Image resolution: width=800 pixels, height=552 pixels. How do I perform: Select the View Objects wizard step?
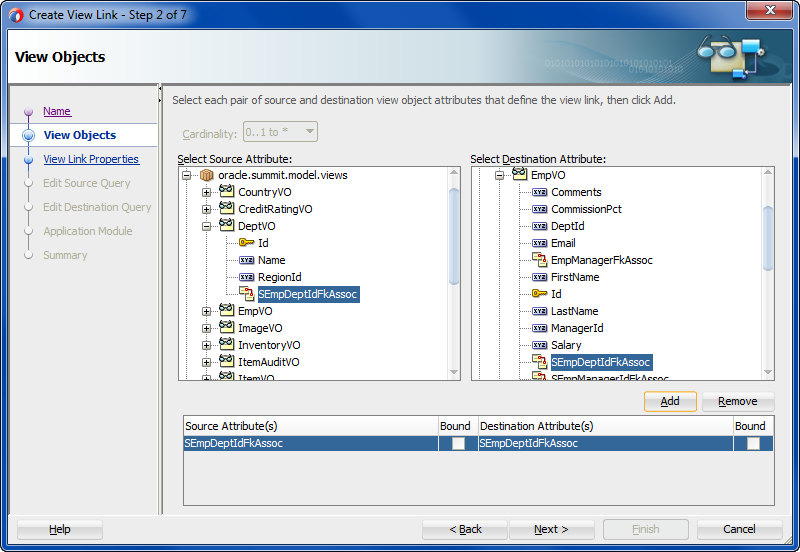click(x=80, y=135)
